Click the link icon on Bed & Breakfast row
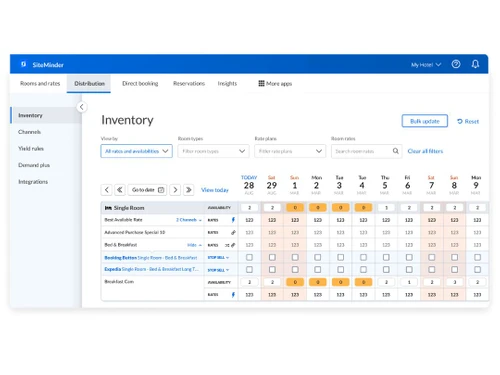The width and height of the screenshot is (500, 375). click(233, 245)
